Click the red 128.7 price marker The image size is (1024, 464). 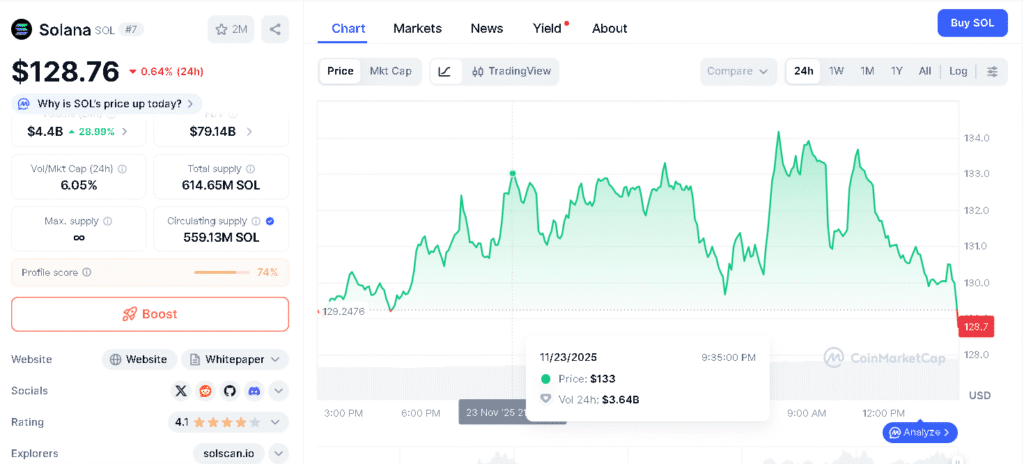click(x=976, y=326)
